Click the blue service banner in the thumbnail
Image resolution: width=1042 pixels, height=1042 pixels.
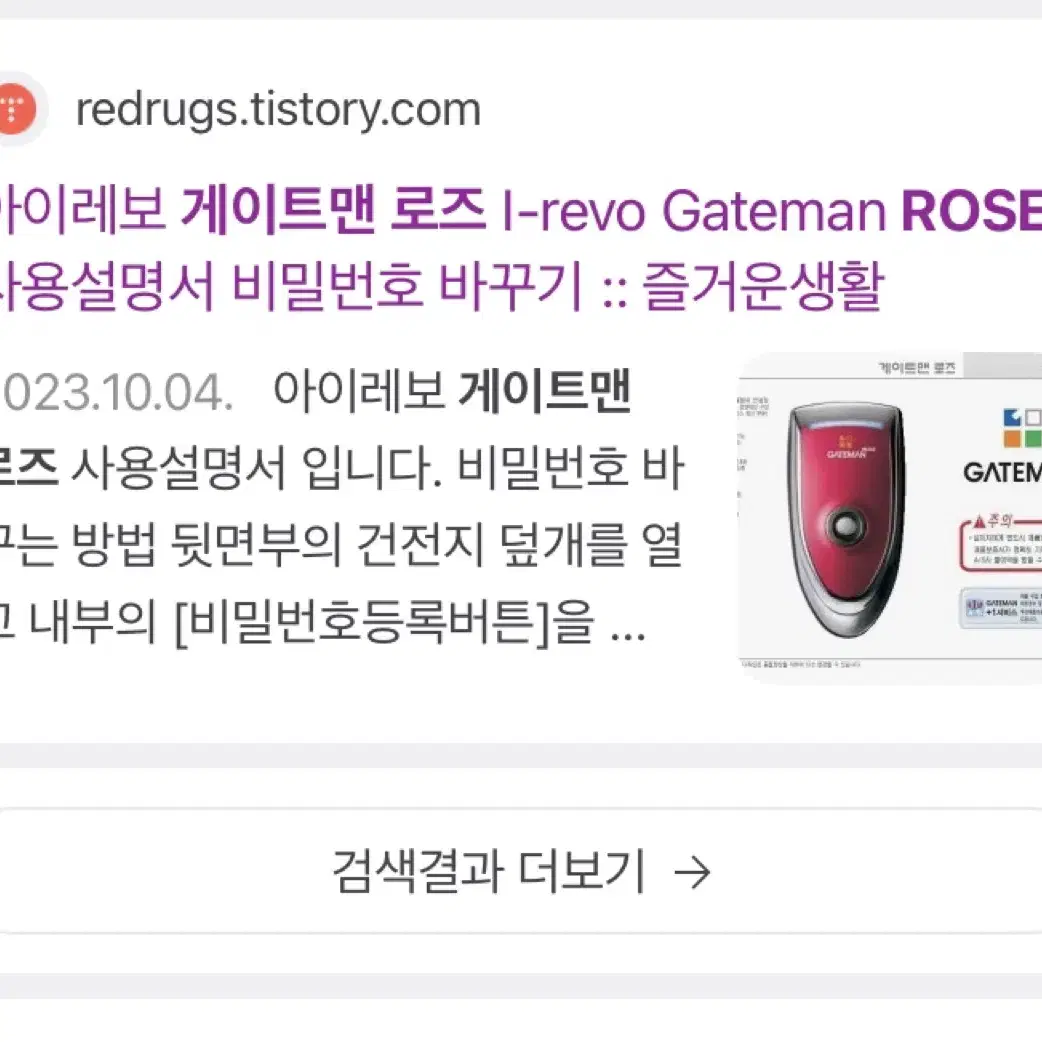point(1001,608)
